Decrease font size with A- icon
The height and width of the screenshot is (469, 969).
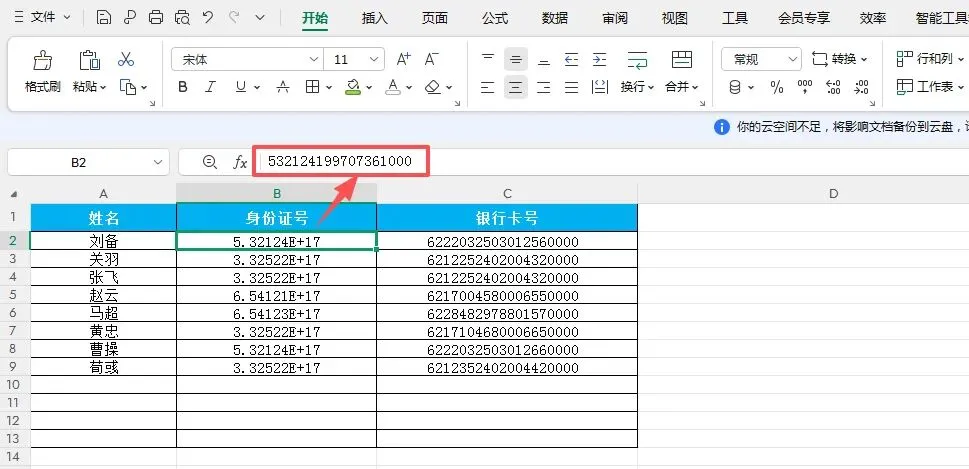[x=431, y=59]
